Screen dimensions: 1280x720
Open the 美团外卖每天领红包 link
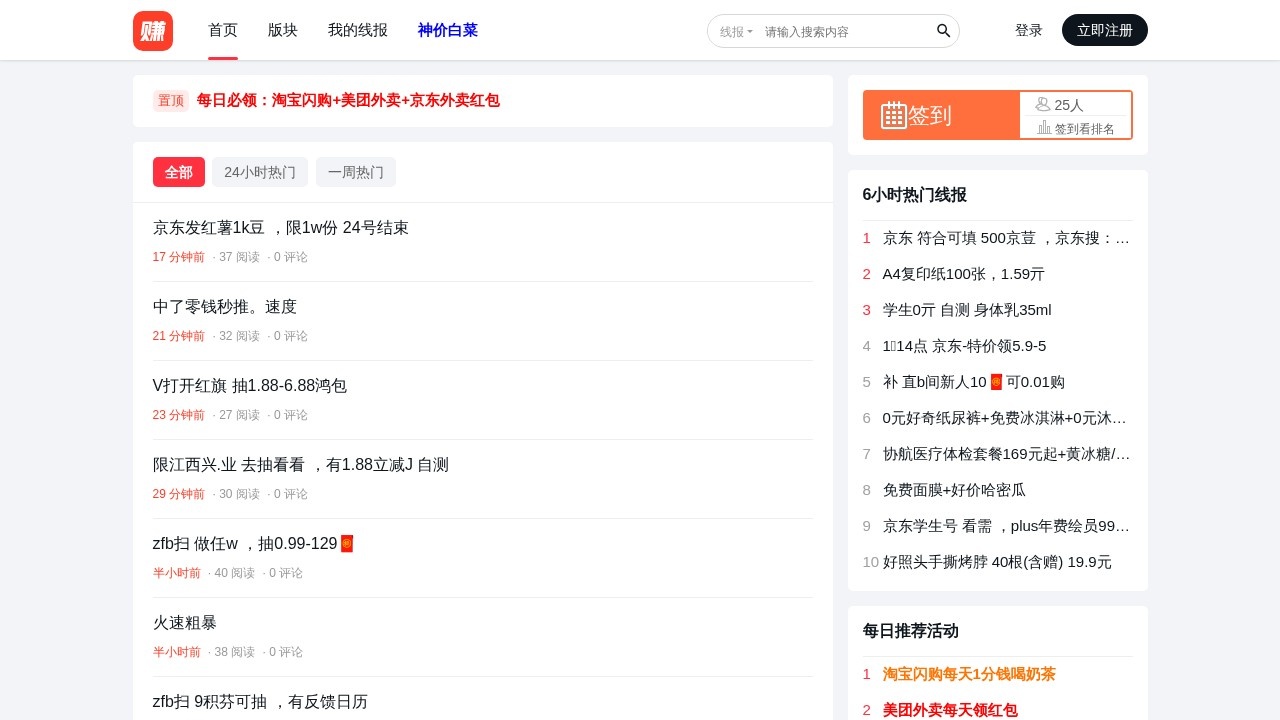tap(951, 710)
